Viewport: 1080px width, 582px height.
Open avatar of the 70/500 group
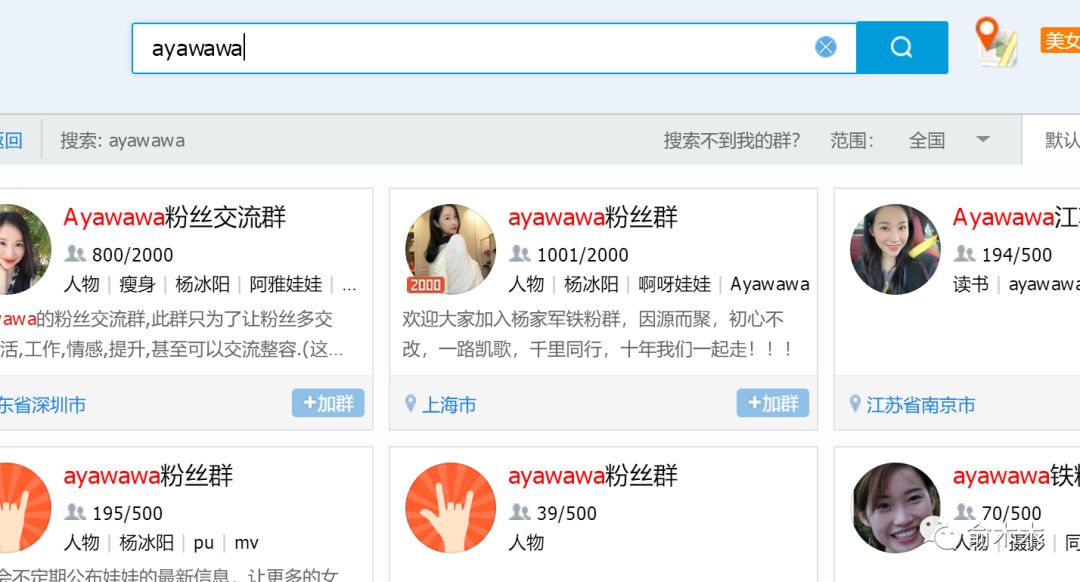(895, 508)
